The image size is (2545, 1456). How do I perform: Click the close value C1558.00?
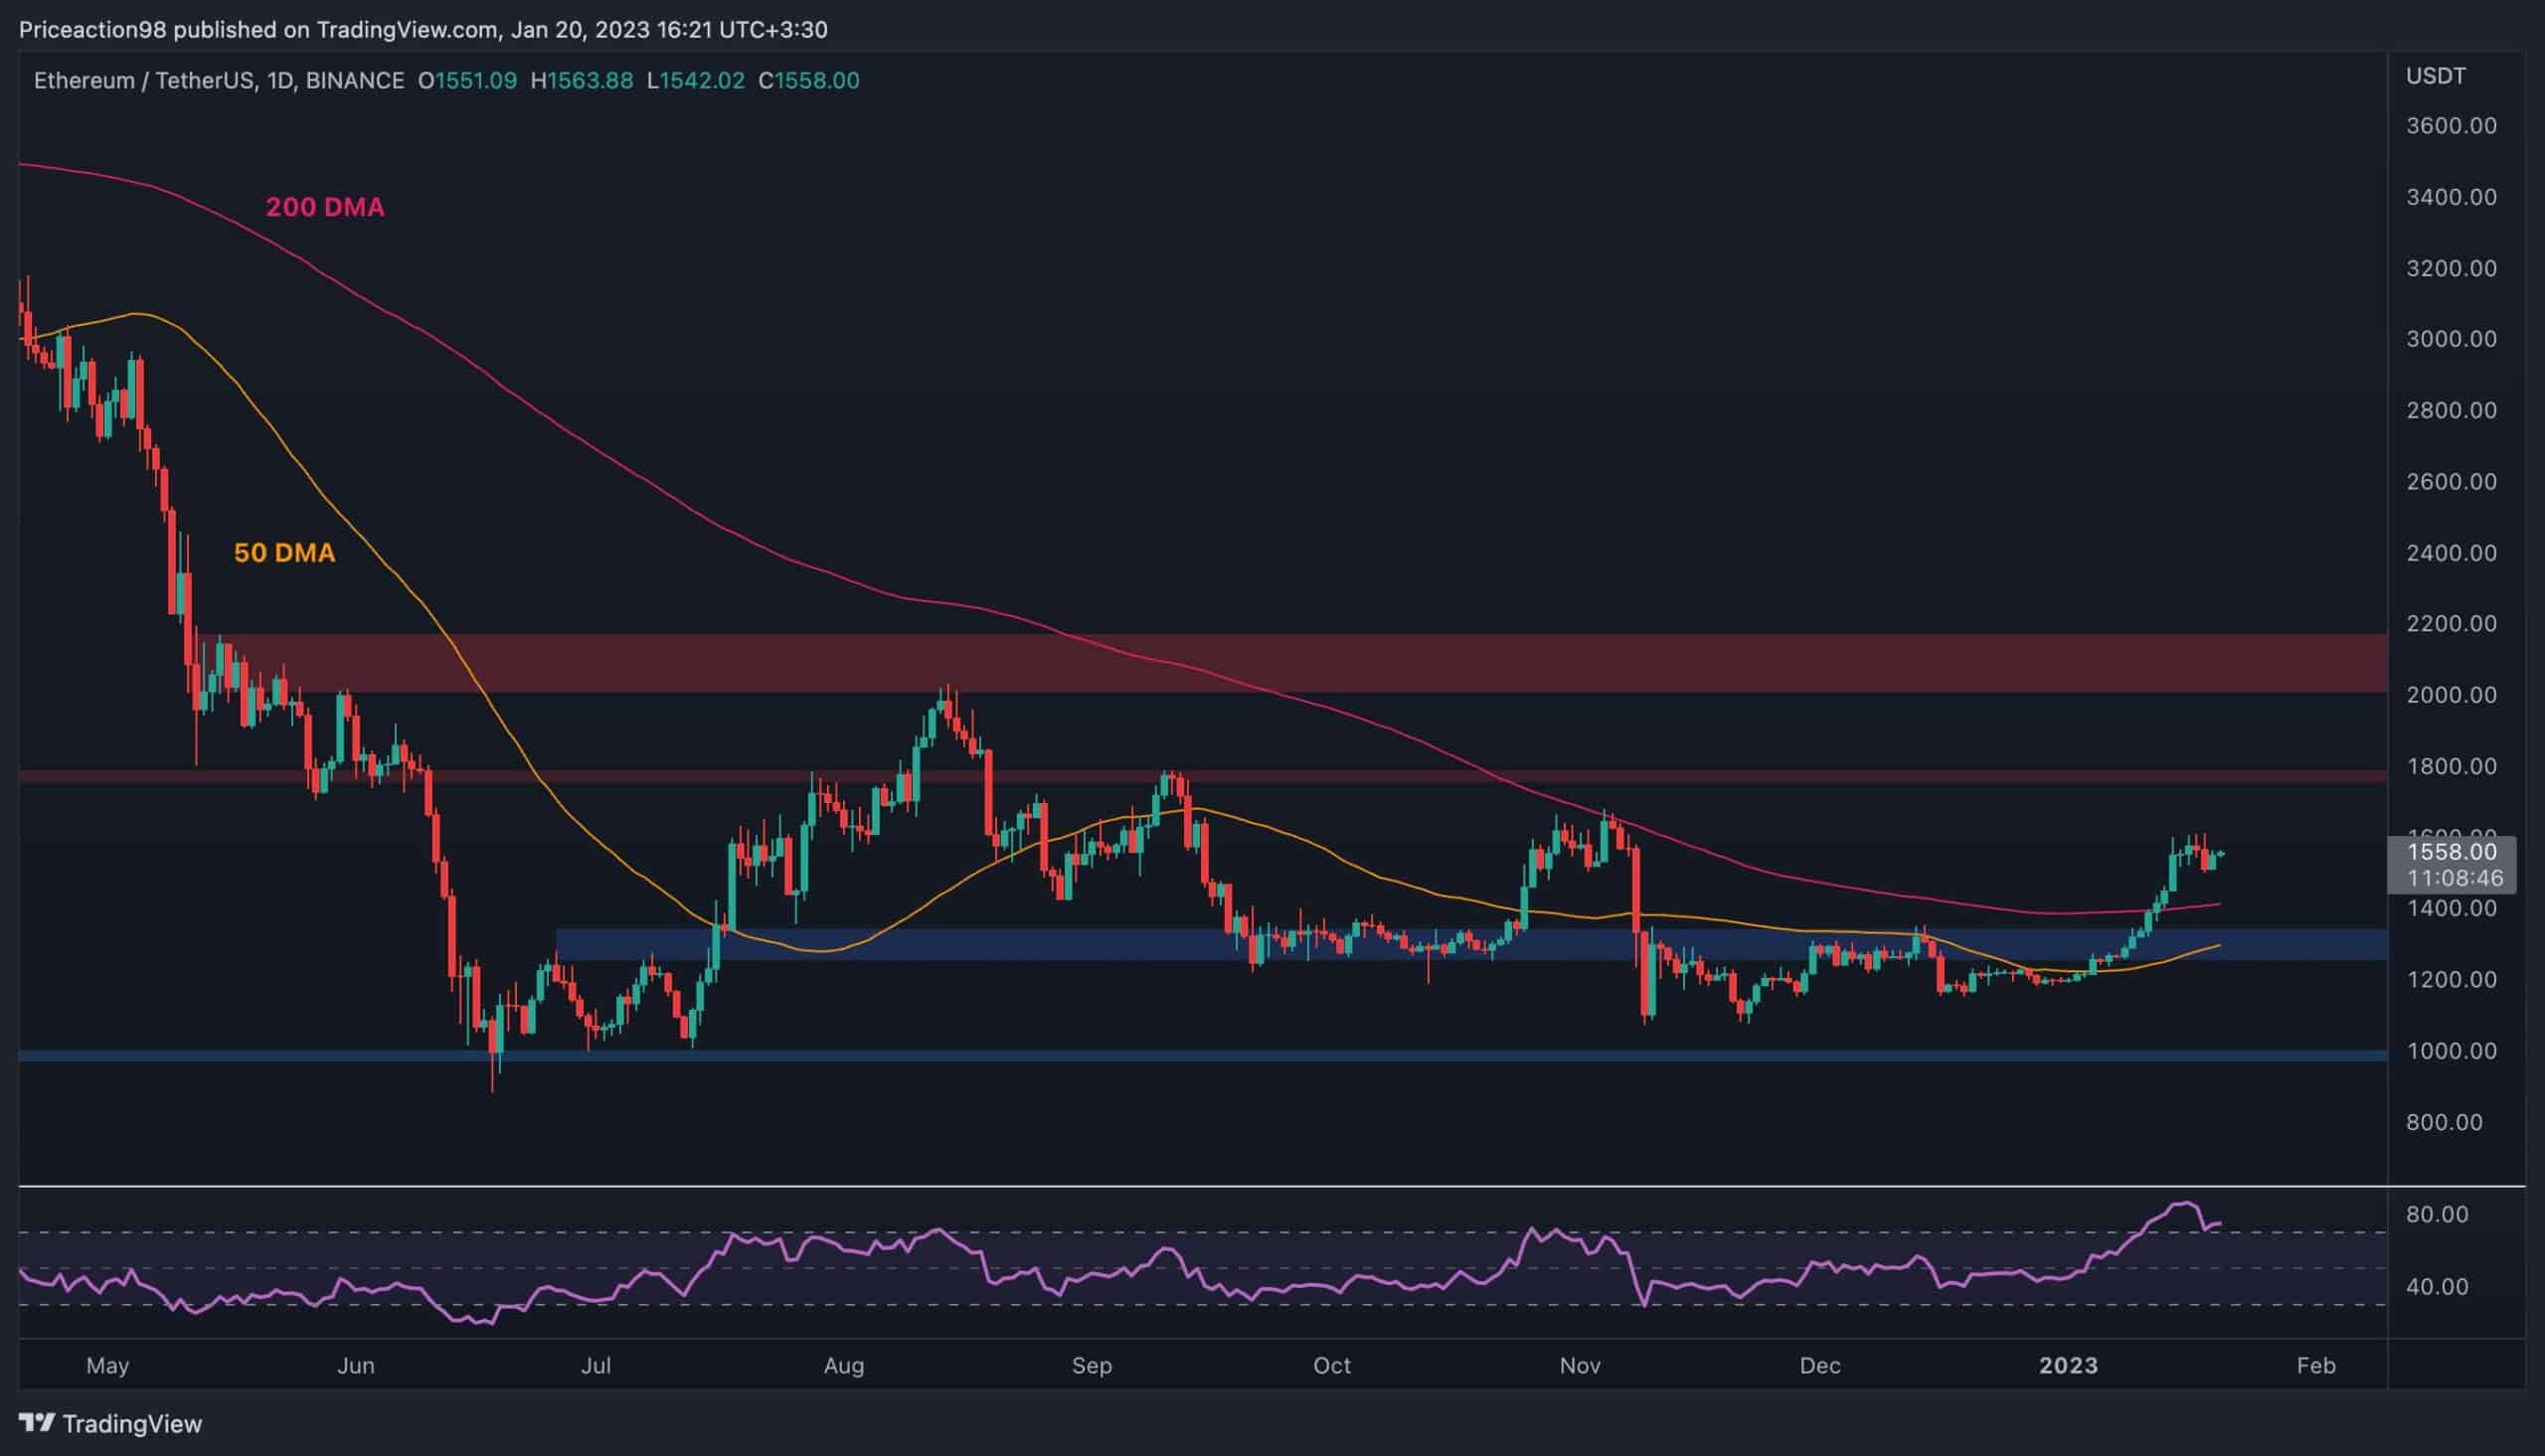808,81
